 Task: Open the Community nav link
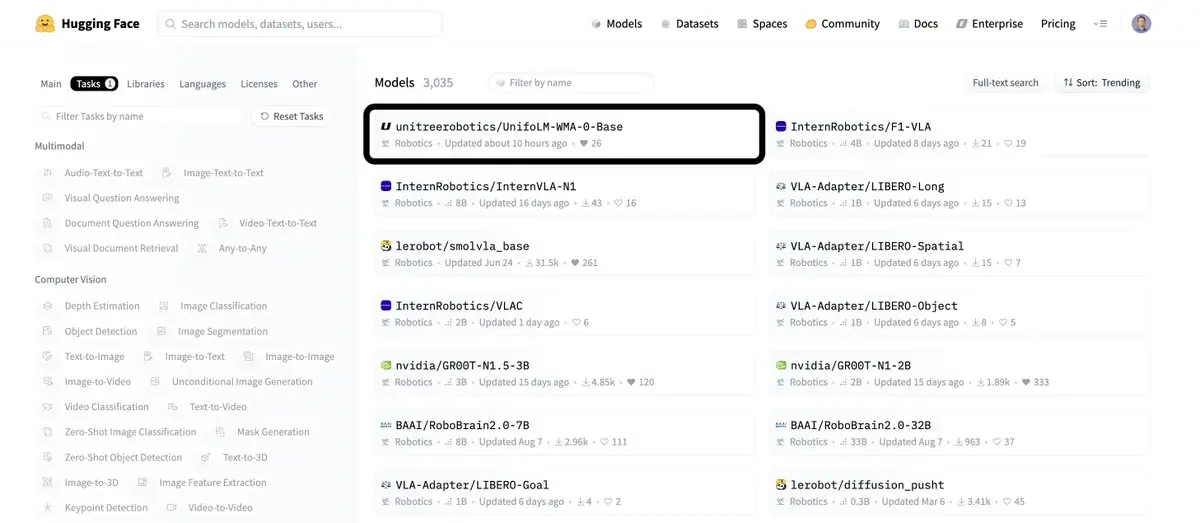[x=842, y=24]
